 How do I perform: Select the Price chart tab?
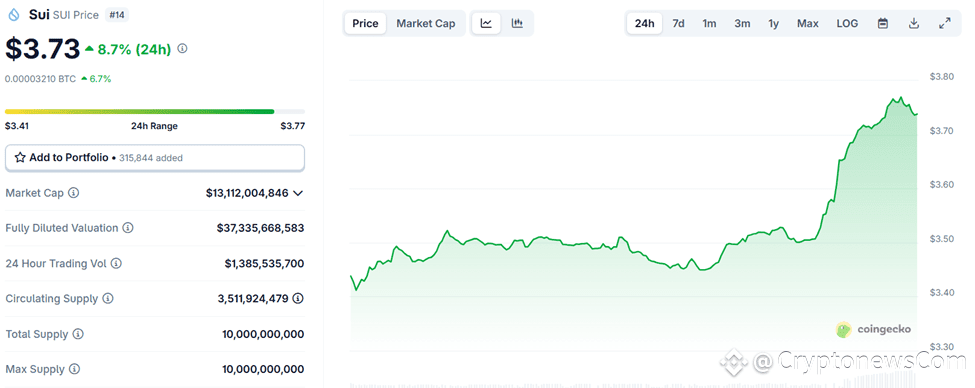pos(365,24)
